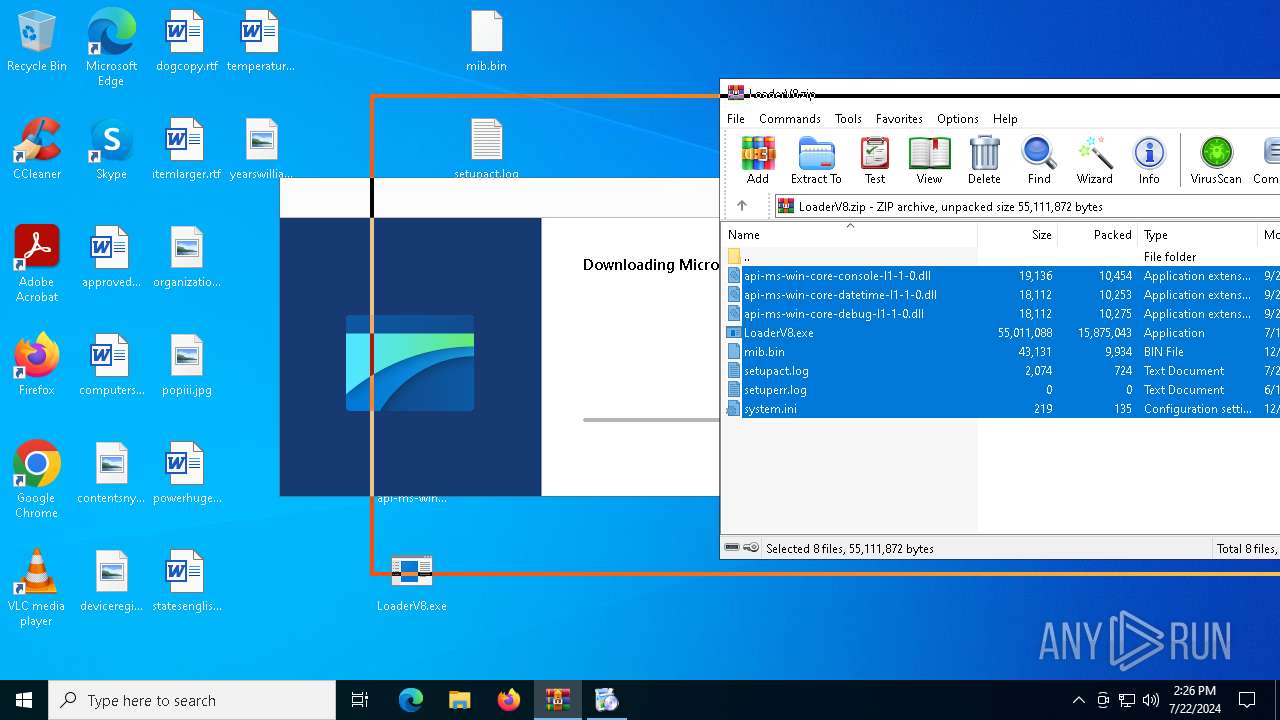Image resolution: width=1280 pixels, height=720 pixels.
Task: Click the Find toolbar icon
Action: pyautogui.click(x=1039, y=161)
